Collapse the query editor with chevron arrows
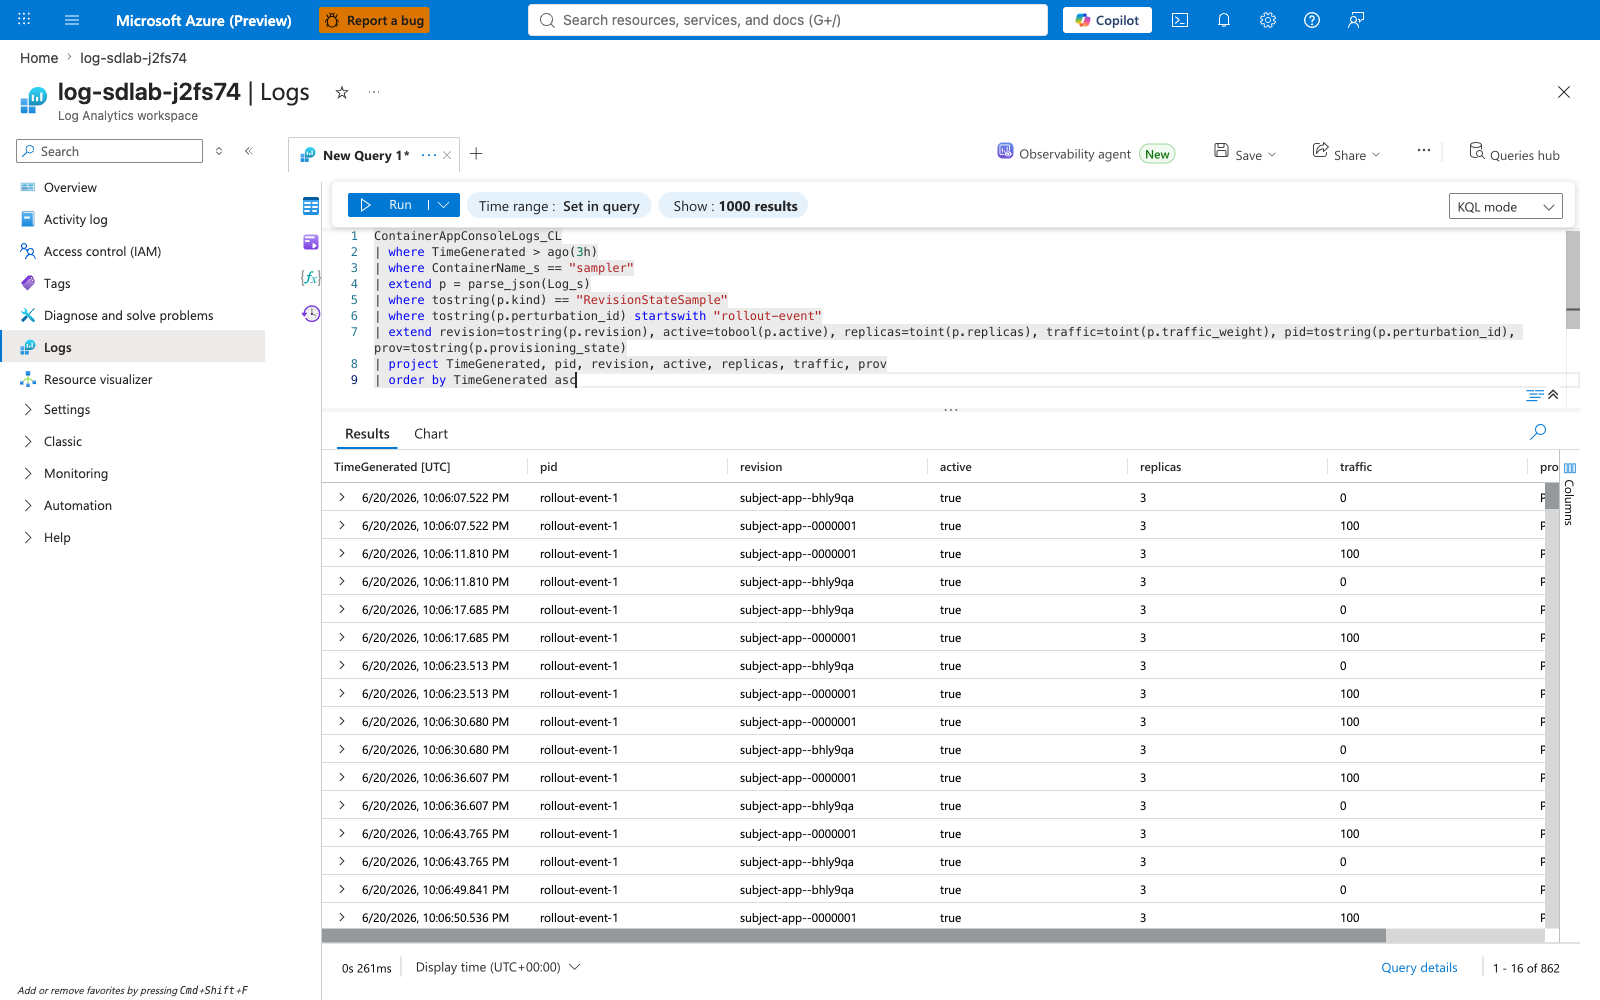Image resolution: width=1600 pixels, height=1000 pixels. tap(1553, 395)
